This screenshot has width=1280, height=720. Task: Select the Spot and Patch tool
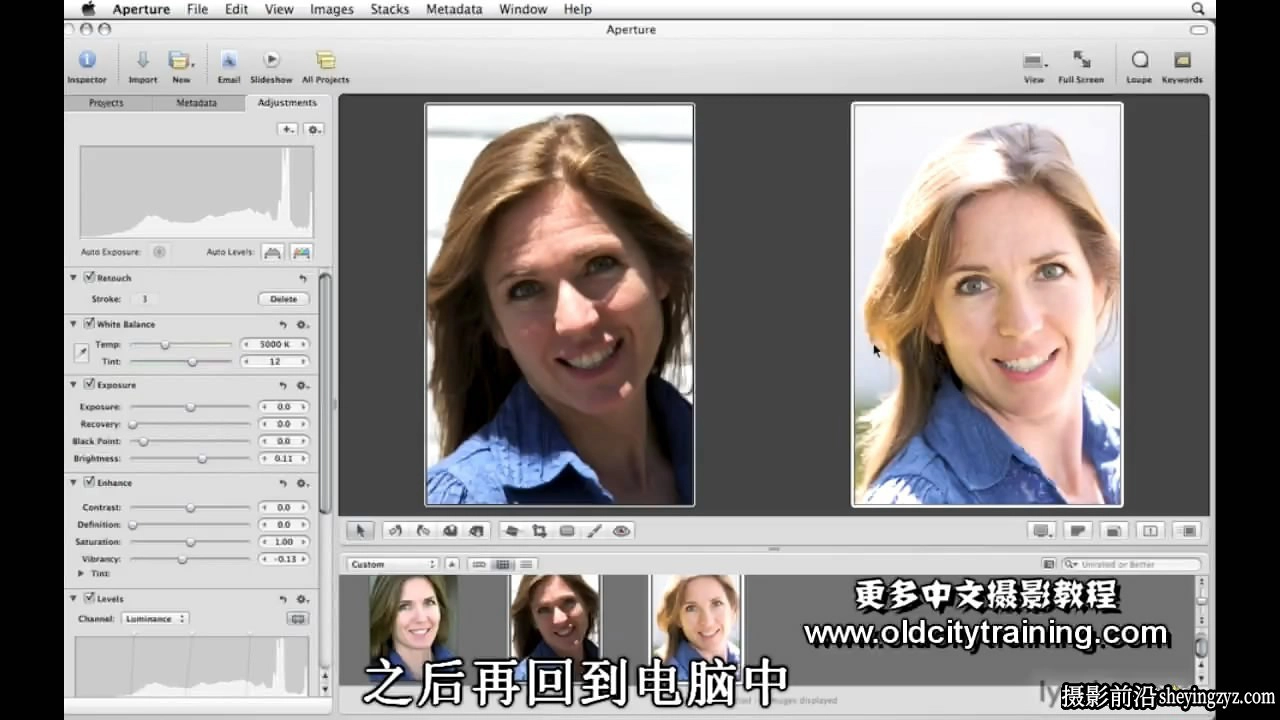567,531
